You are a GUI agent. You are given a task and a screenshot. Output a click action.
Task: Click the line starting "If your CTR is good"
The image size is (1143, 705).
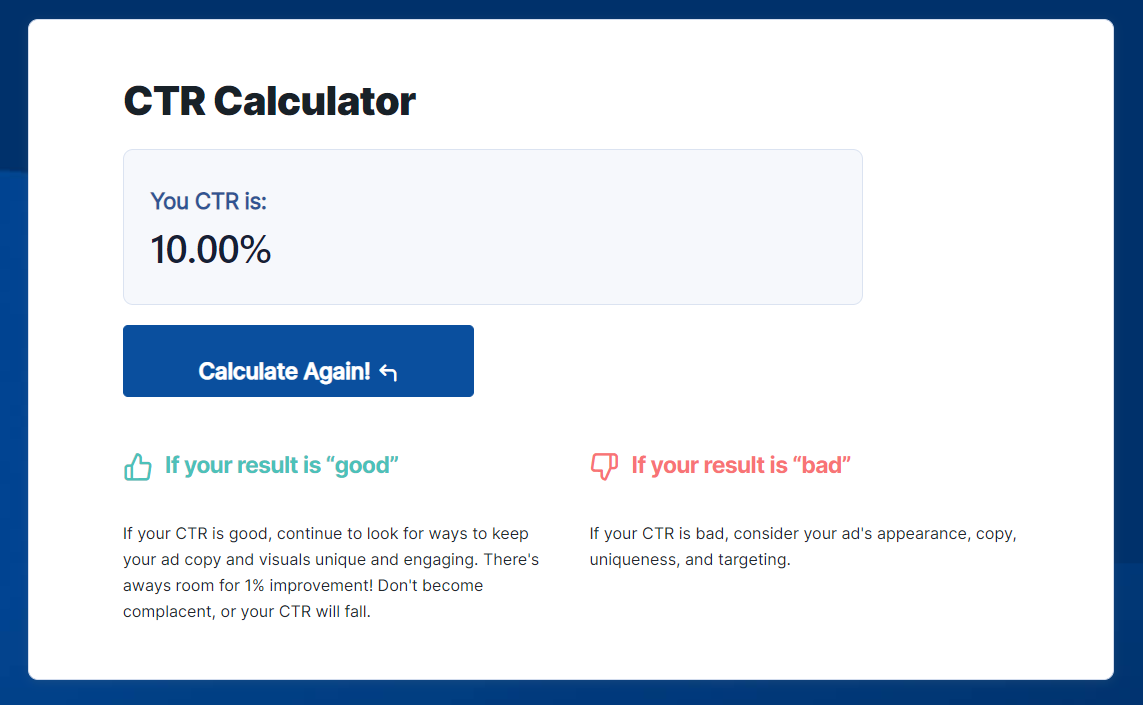pyautogui.click(x=325, y=533)
